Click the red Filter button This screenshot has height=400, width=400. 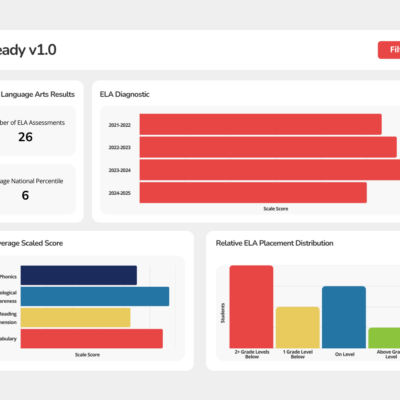pos(389,50)
